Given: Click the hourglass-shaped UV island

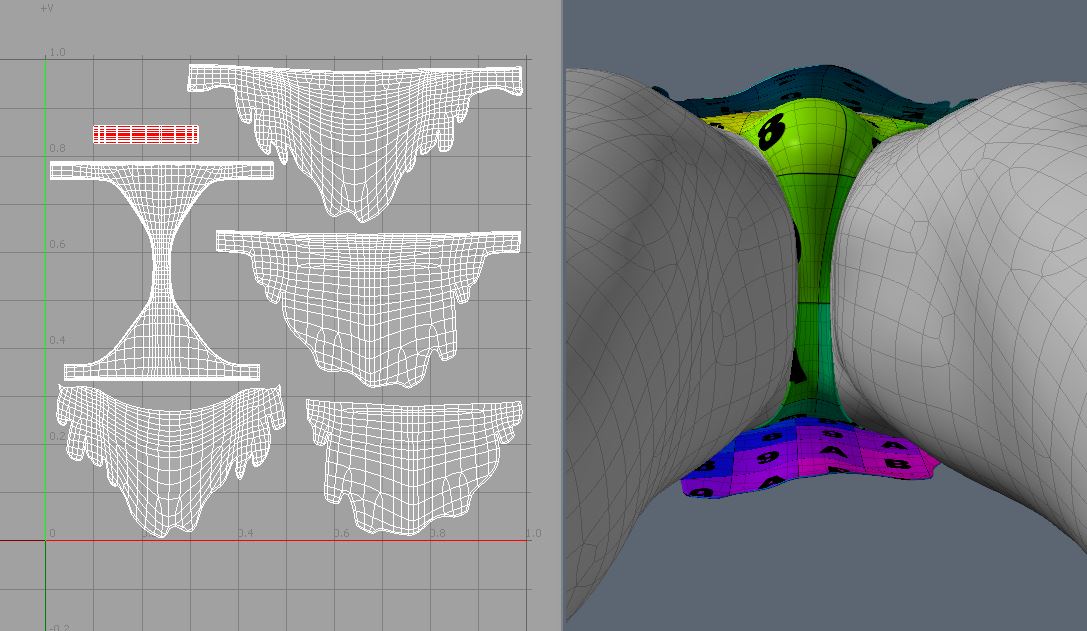Looking at the screenshot, I should pyautogui.click(x=160, y=270).
